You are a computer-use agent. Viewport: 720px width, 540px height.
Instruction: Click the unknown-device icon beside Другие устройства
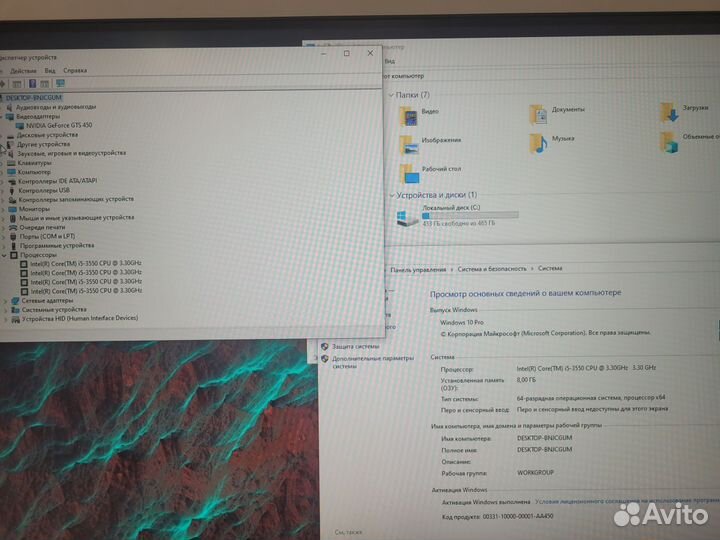(x=11, y=145)
